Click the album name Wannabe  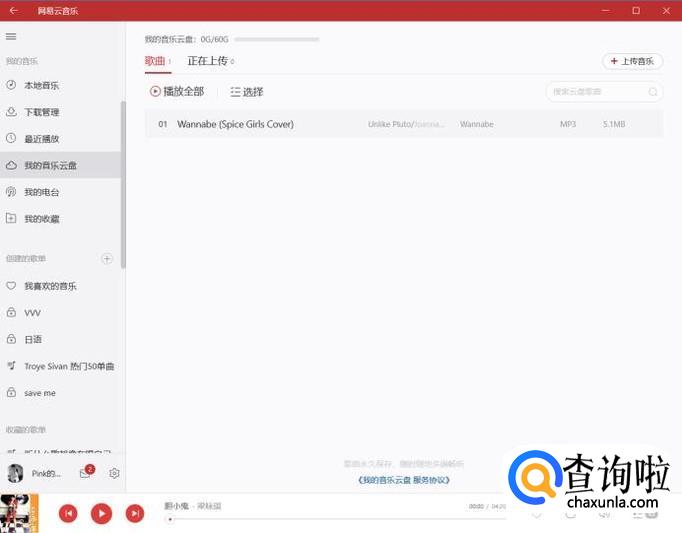[477, 124]
